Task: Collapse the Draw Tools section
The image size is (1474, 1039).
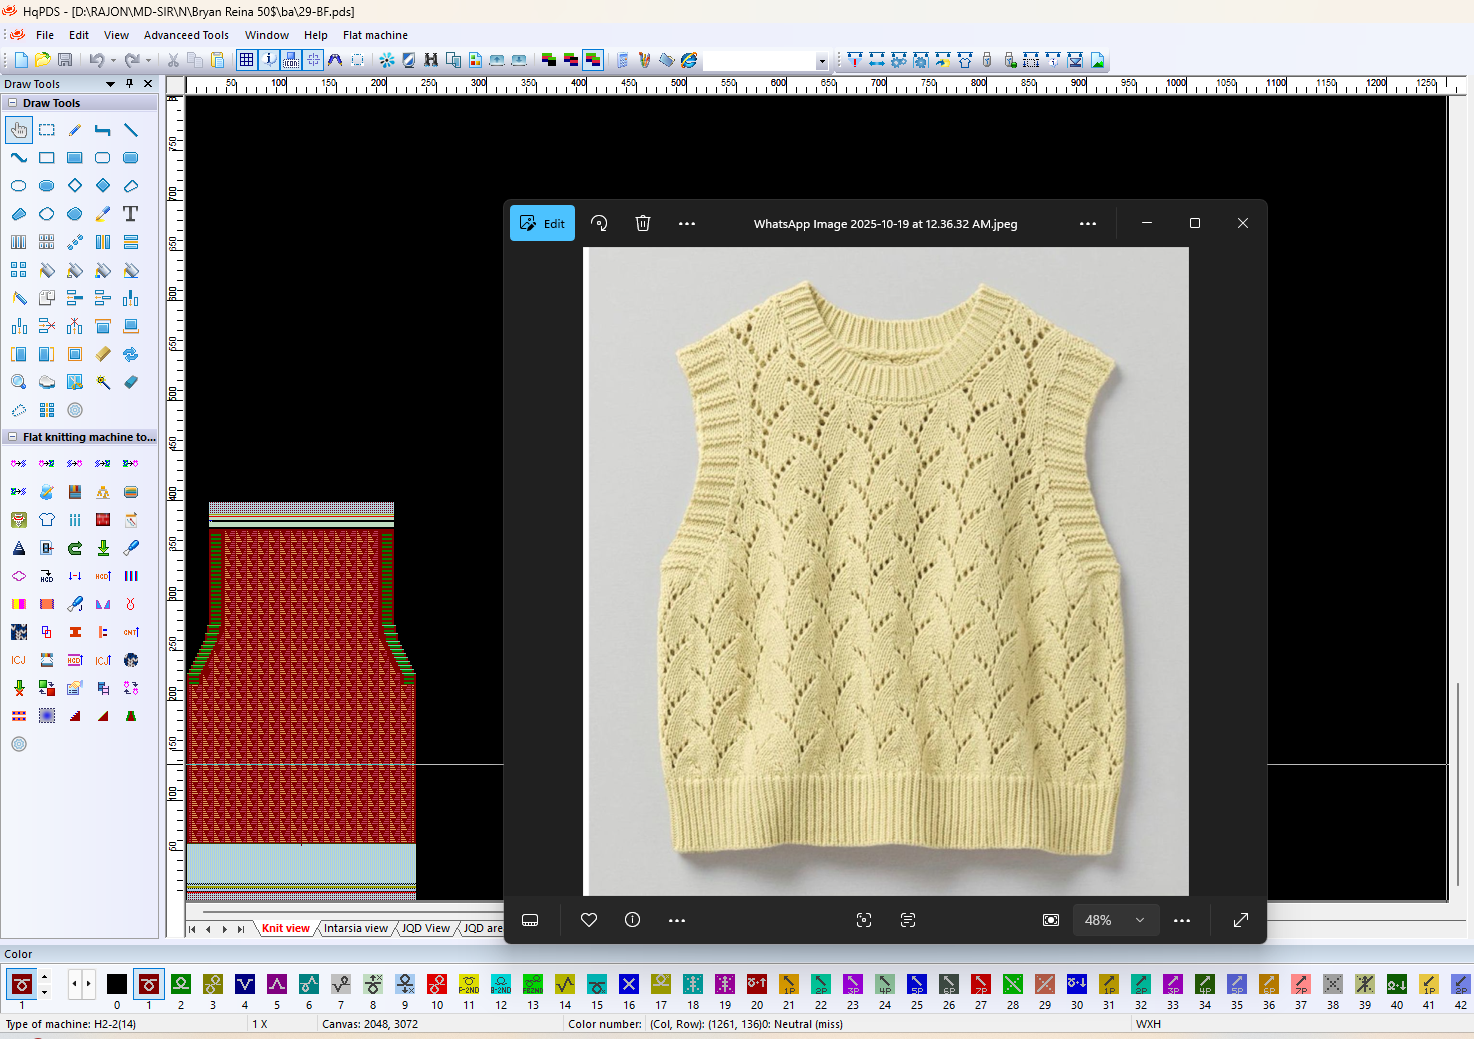Action: [x=12, y=103]
